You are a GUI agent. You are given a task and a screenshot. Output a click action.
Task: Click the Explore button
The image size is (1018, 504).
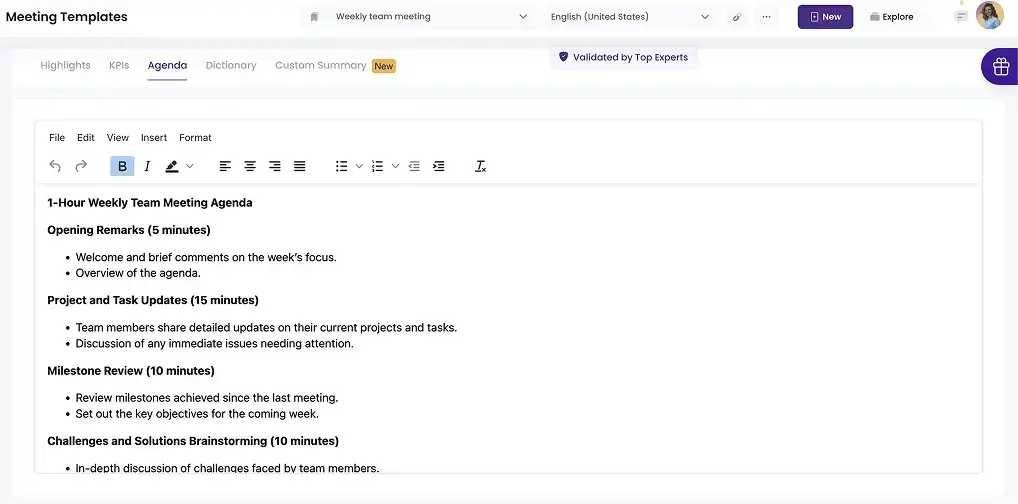[x=891, y=17]
